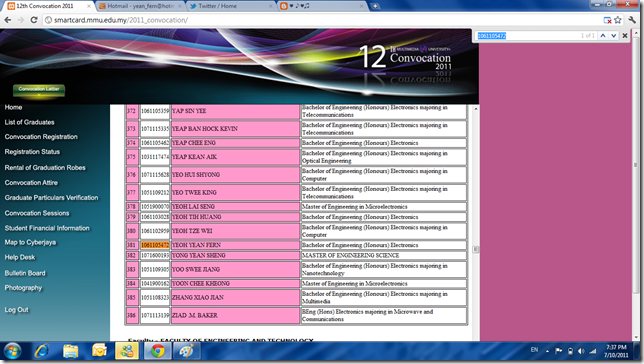Open the Action Center flag icon
The width and height of the screenshot is (644, 364).
[x=558, y=351]
